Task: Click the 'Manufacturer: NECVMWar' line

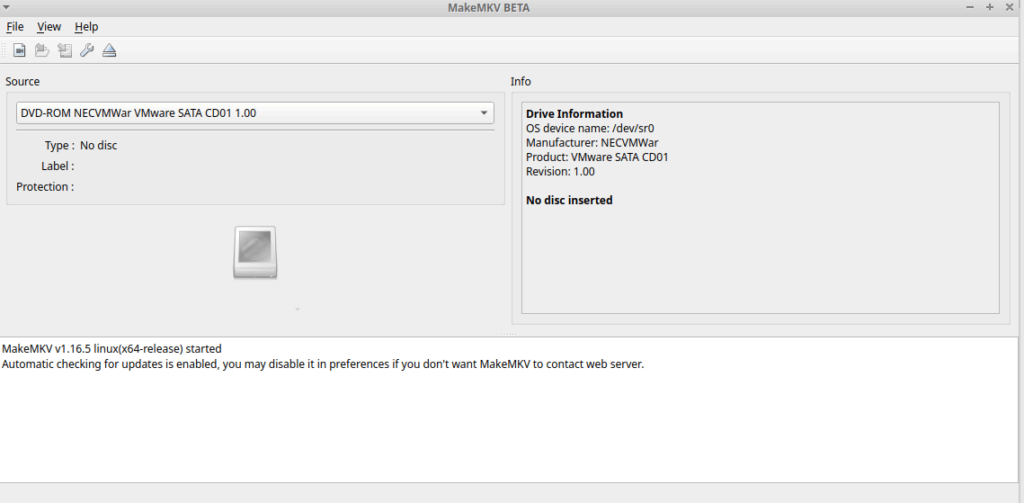Action: [x=592, y=142]
